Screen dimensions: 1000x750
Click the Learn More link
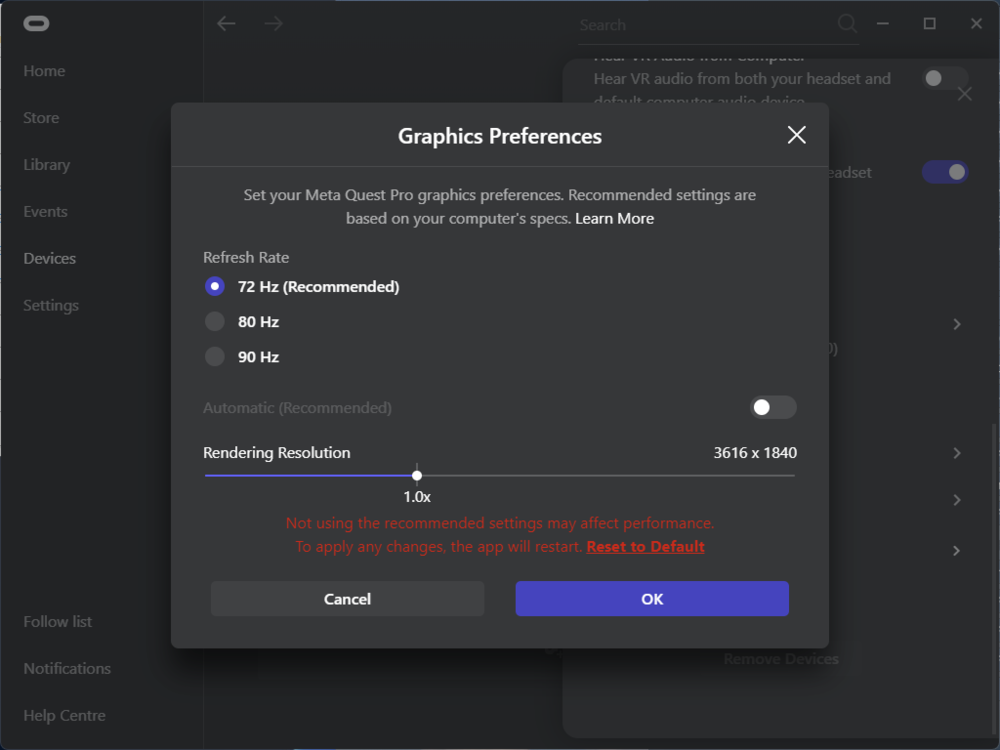(614, 219)
